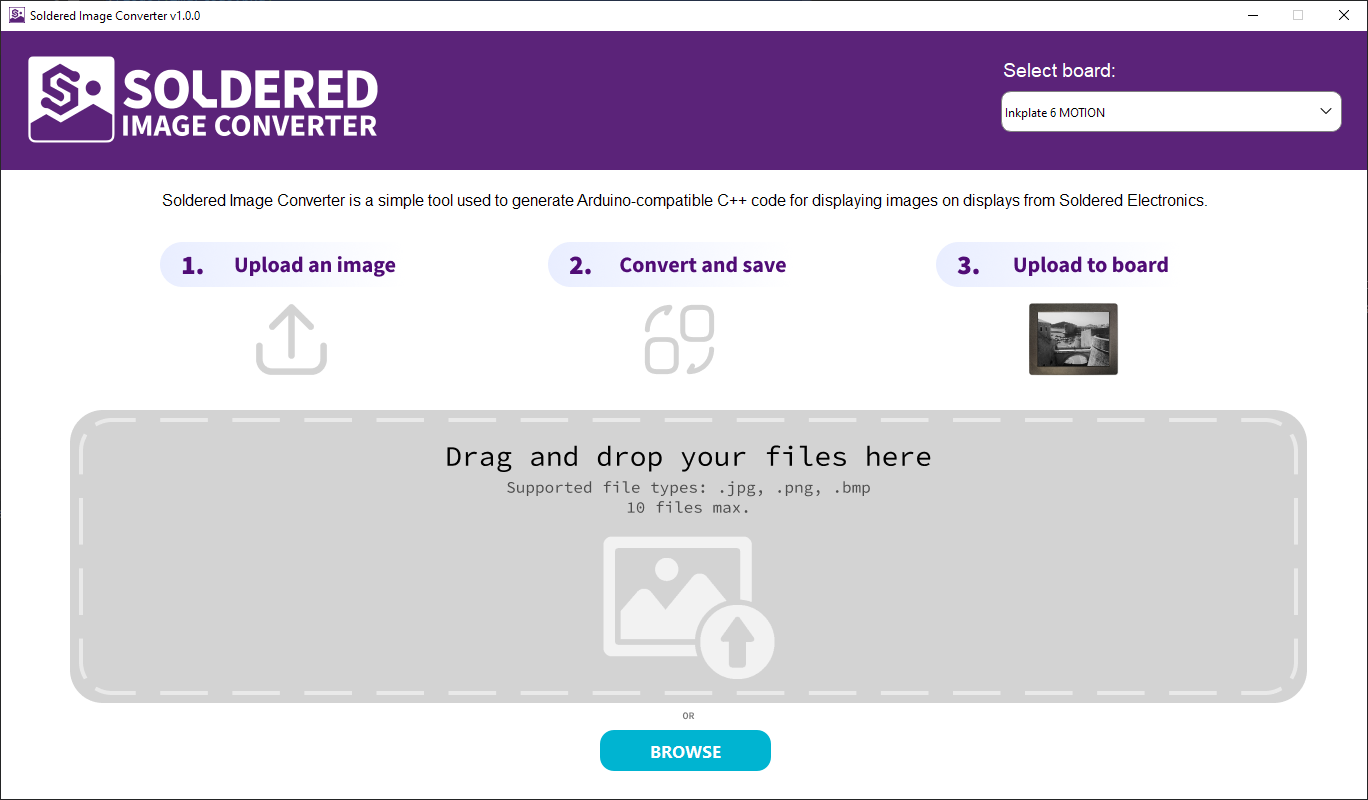Click the Inkplate 6 MOTION board selection text
Image resolution: width=1368 pixels, height=800 pixels.
tap(1055, 113)
